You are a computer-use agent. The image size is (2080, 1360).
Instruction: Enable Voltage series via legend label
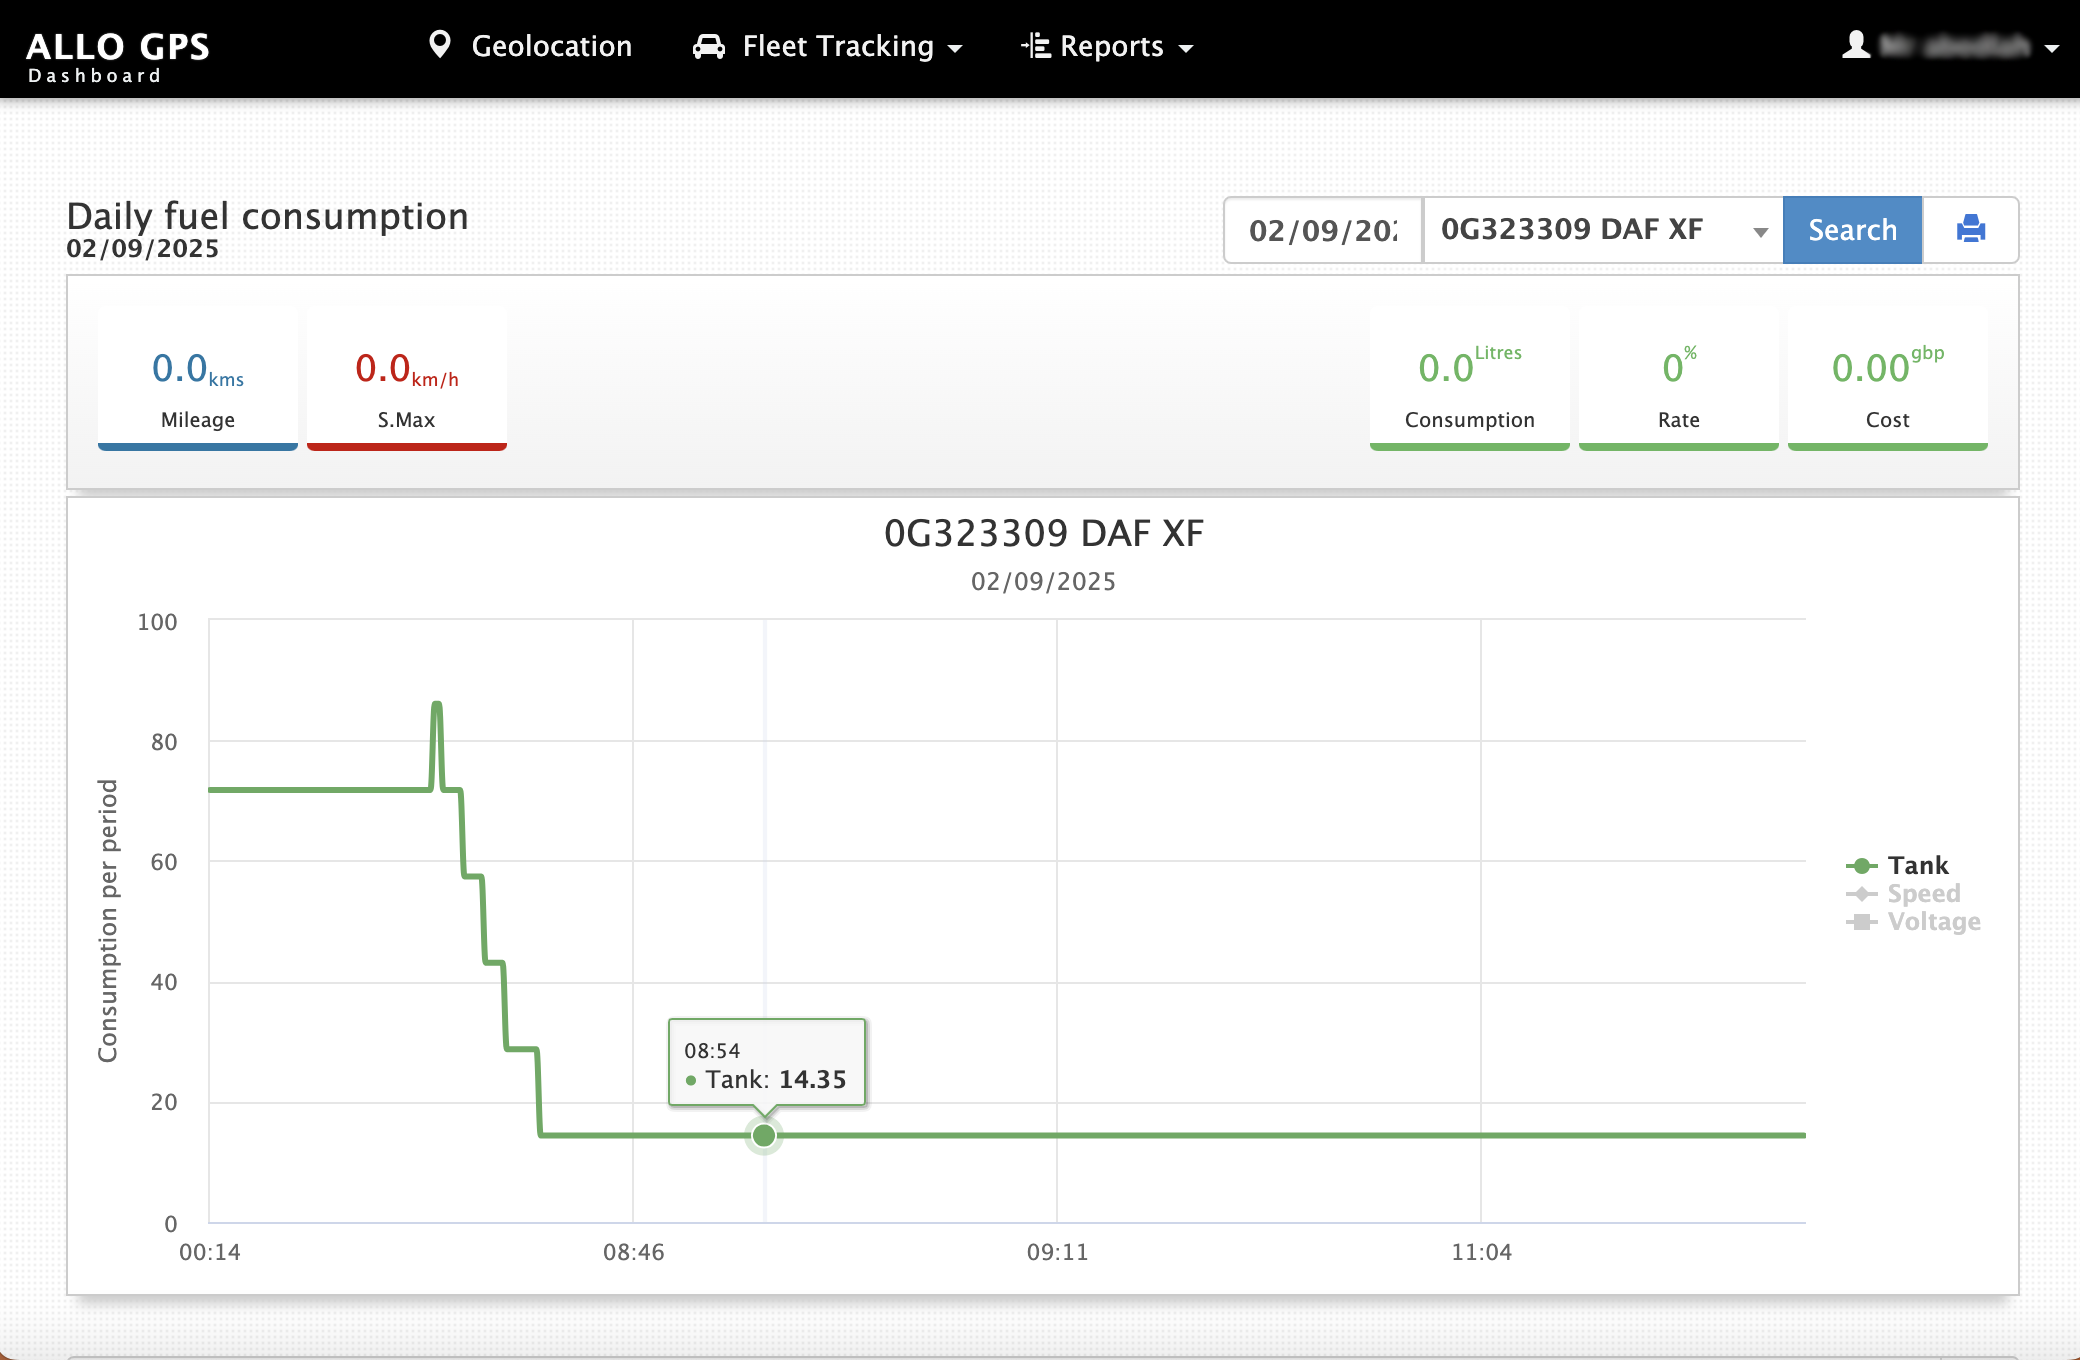(x=1933, y=922)
